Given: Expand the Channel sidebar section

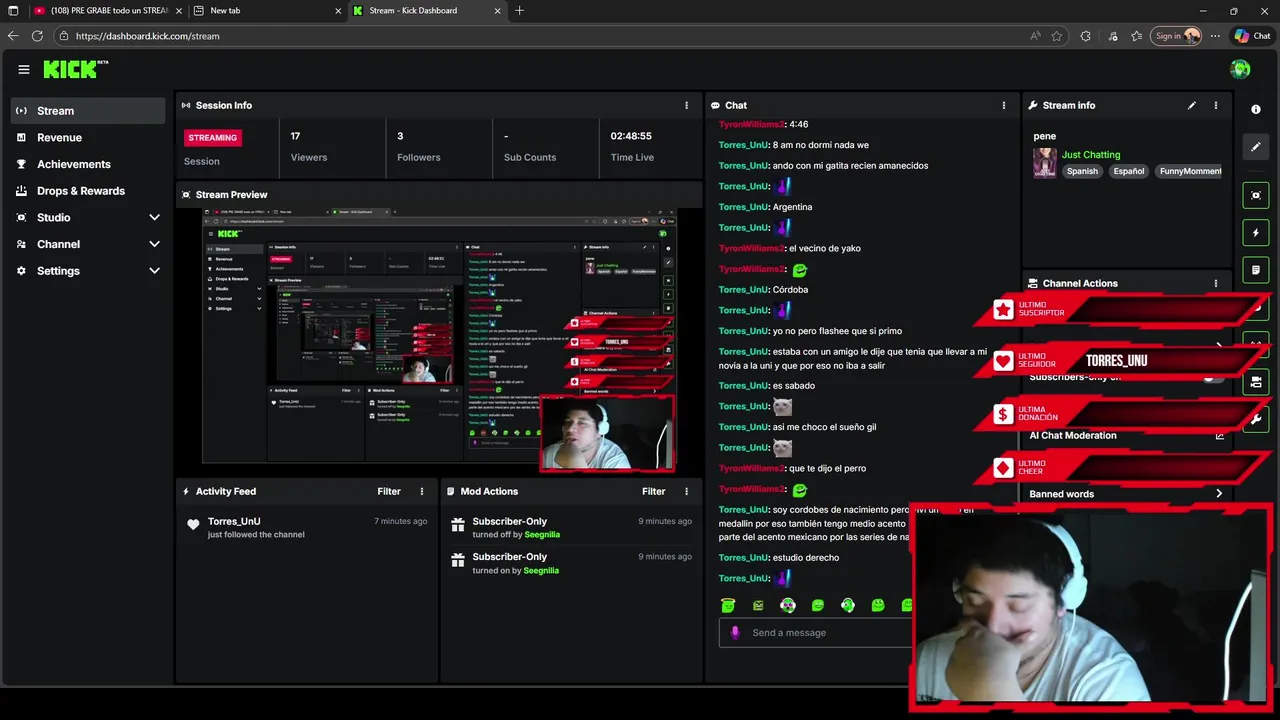Looking at the screenshot, I should click(x=154, y=244).
